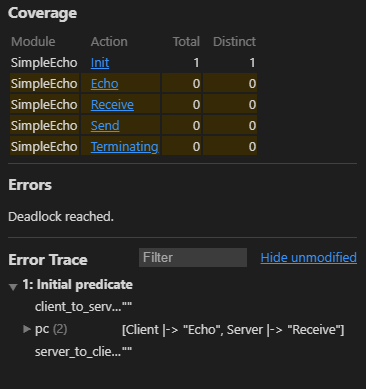366x389 pixels.
Task: Open the Terminating action link
Action: (x=124, y=147)
